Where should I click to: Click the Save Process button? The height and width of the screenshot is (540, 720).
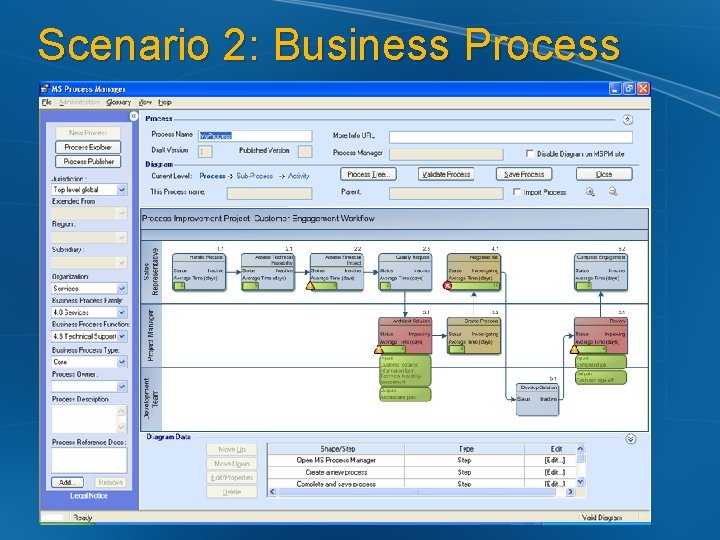524,174
